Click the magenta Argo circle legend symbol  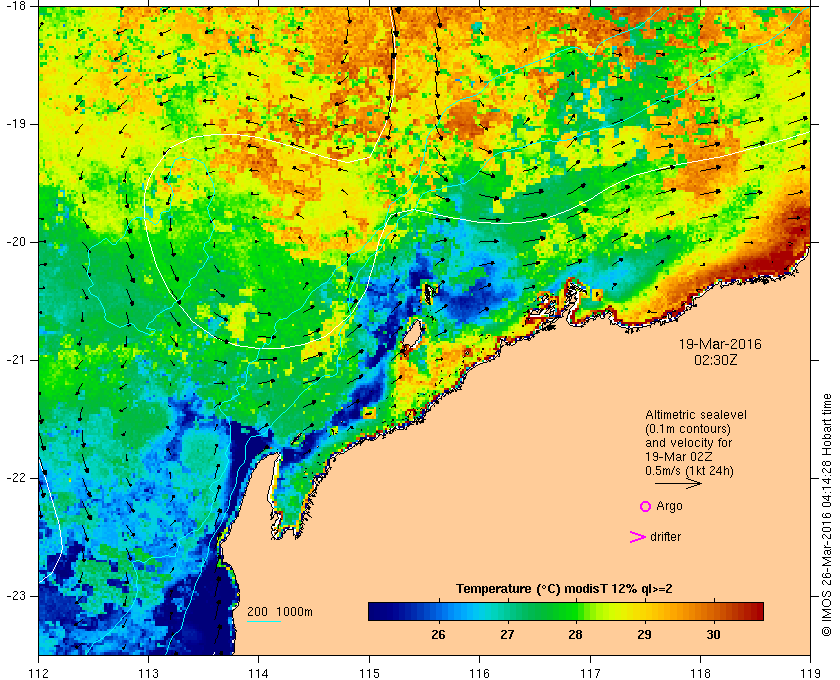tap(646, 506)
